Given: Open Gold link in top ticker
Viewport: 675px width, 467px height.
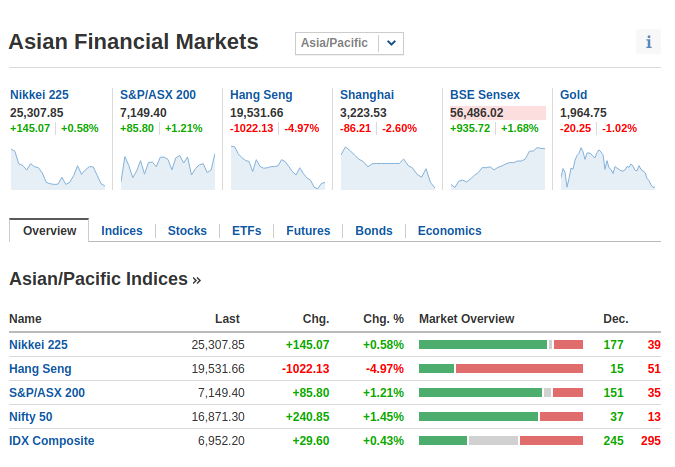Looking at the screenshot, I should [x=573, y=95].
